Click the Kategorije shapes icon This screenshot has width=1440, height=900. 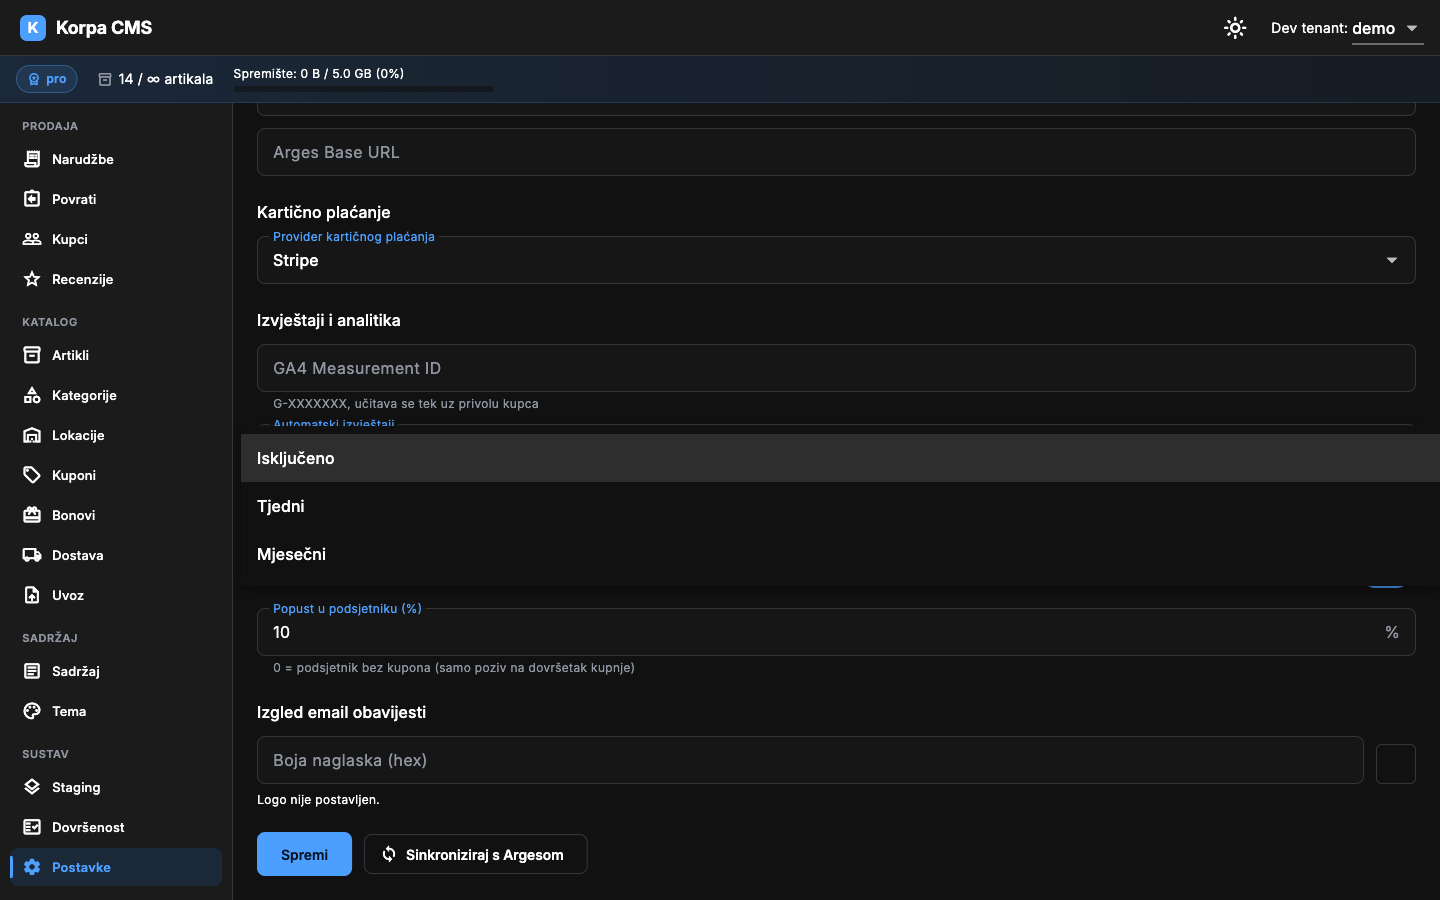point(32,395)
